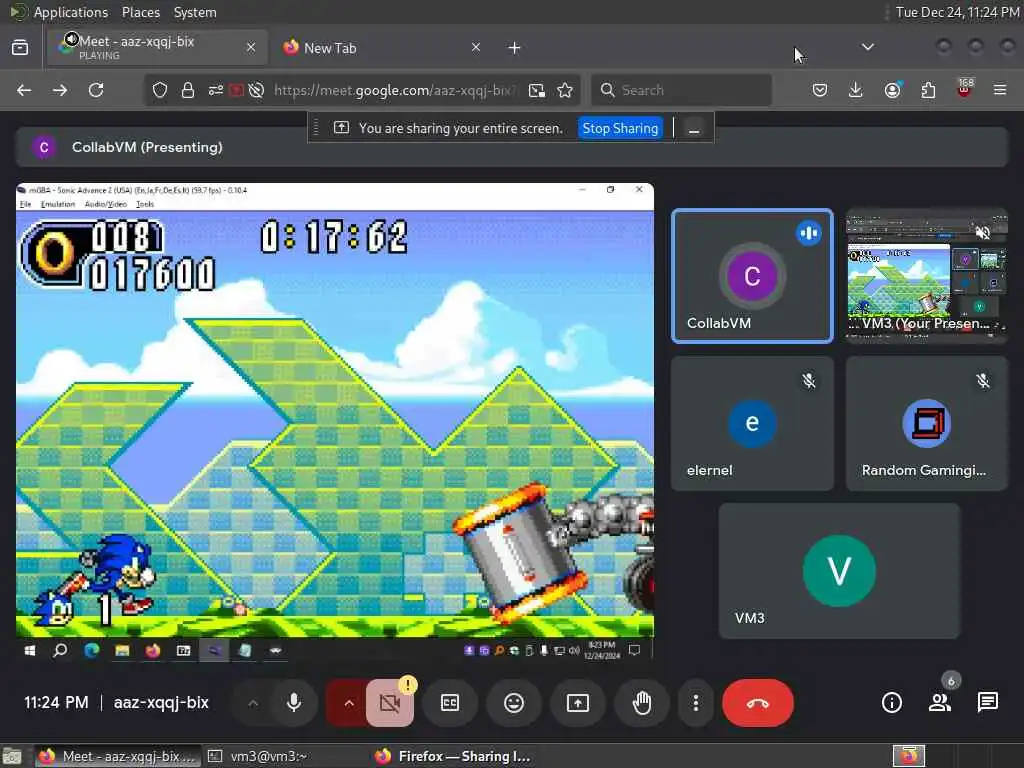This screenshot has height=768, width=1024.
Task: Close the New Tab tab
Action: 475,47
